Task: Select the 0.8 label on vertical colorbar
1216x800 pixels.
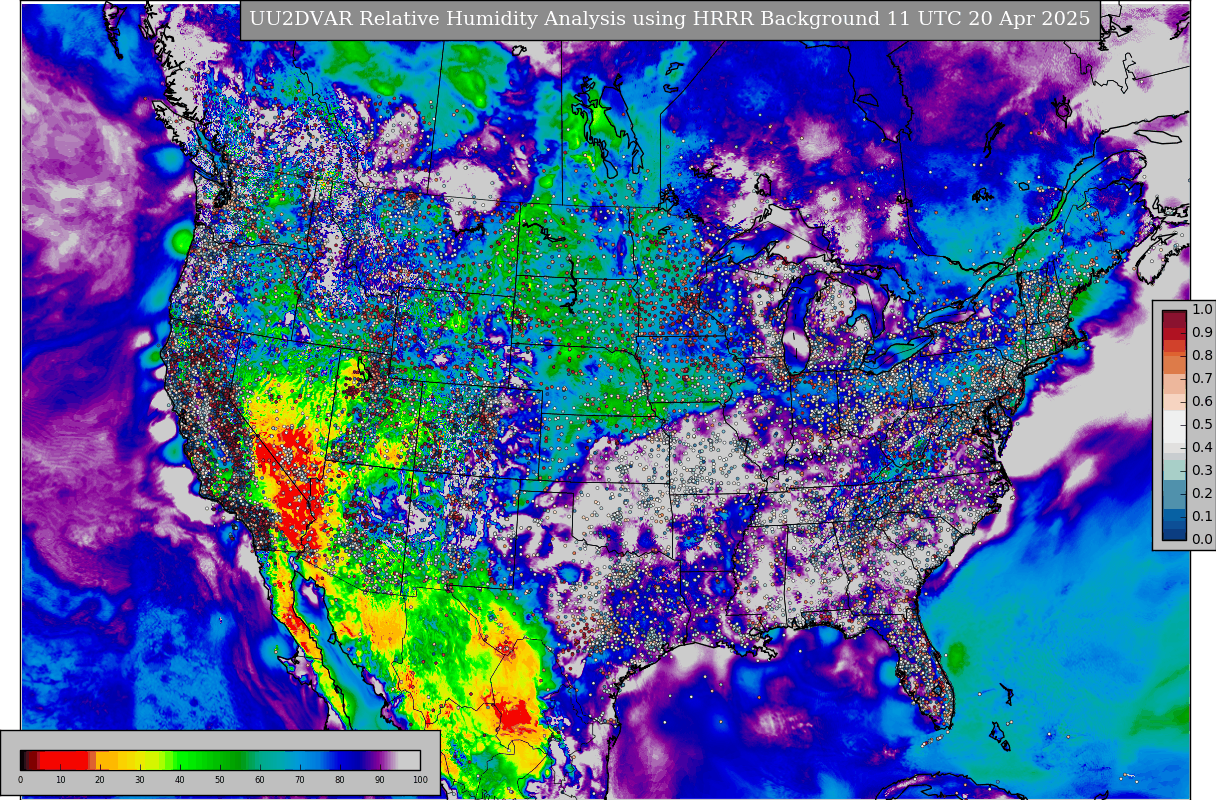Action: click(x=1202, y=355)
